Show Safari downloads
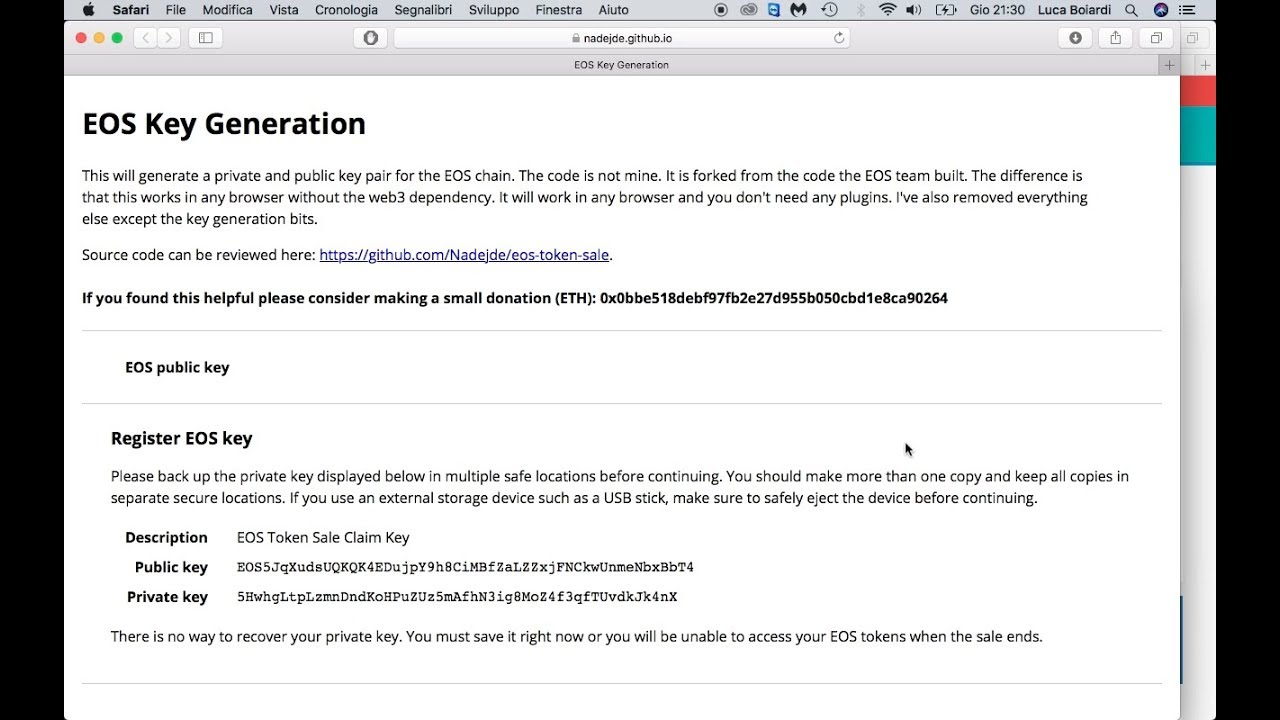 pos(1075,38)
